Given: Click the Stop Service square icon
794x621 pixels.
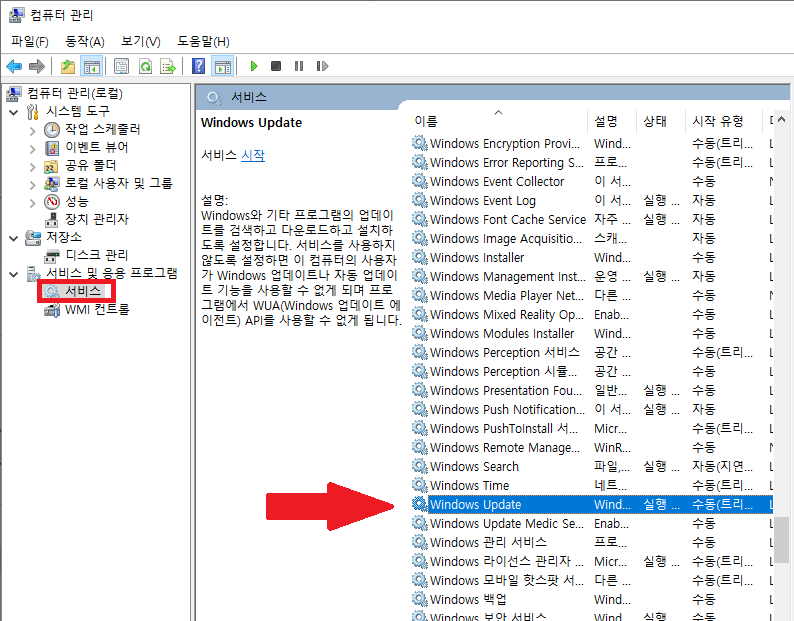Looking at the screenshot, I should (276, 66).
